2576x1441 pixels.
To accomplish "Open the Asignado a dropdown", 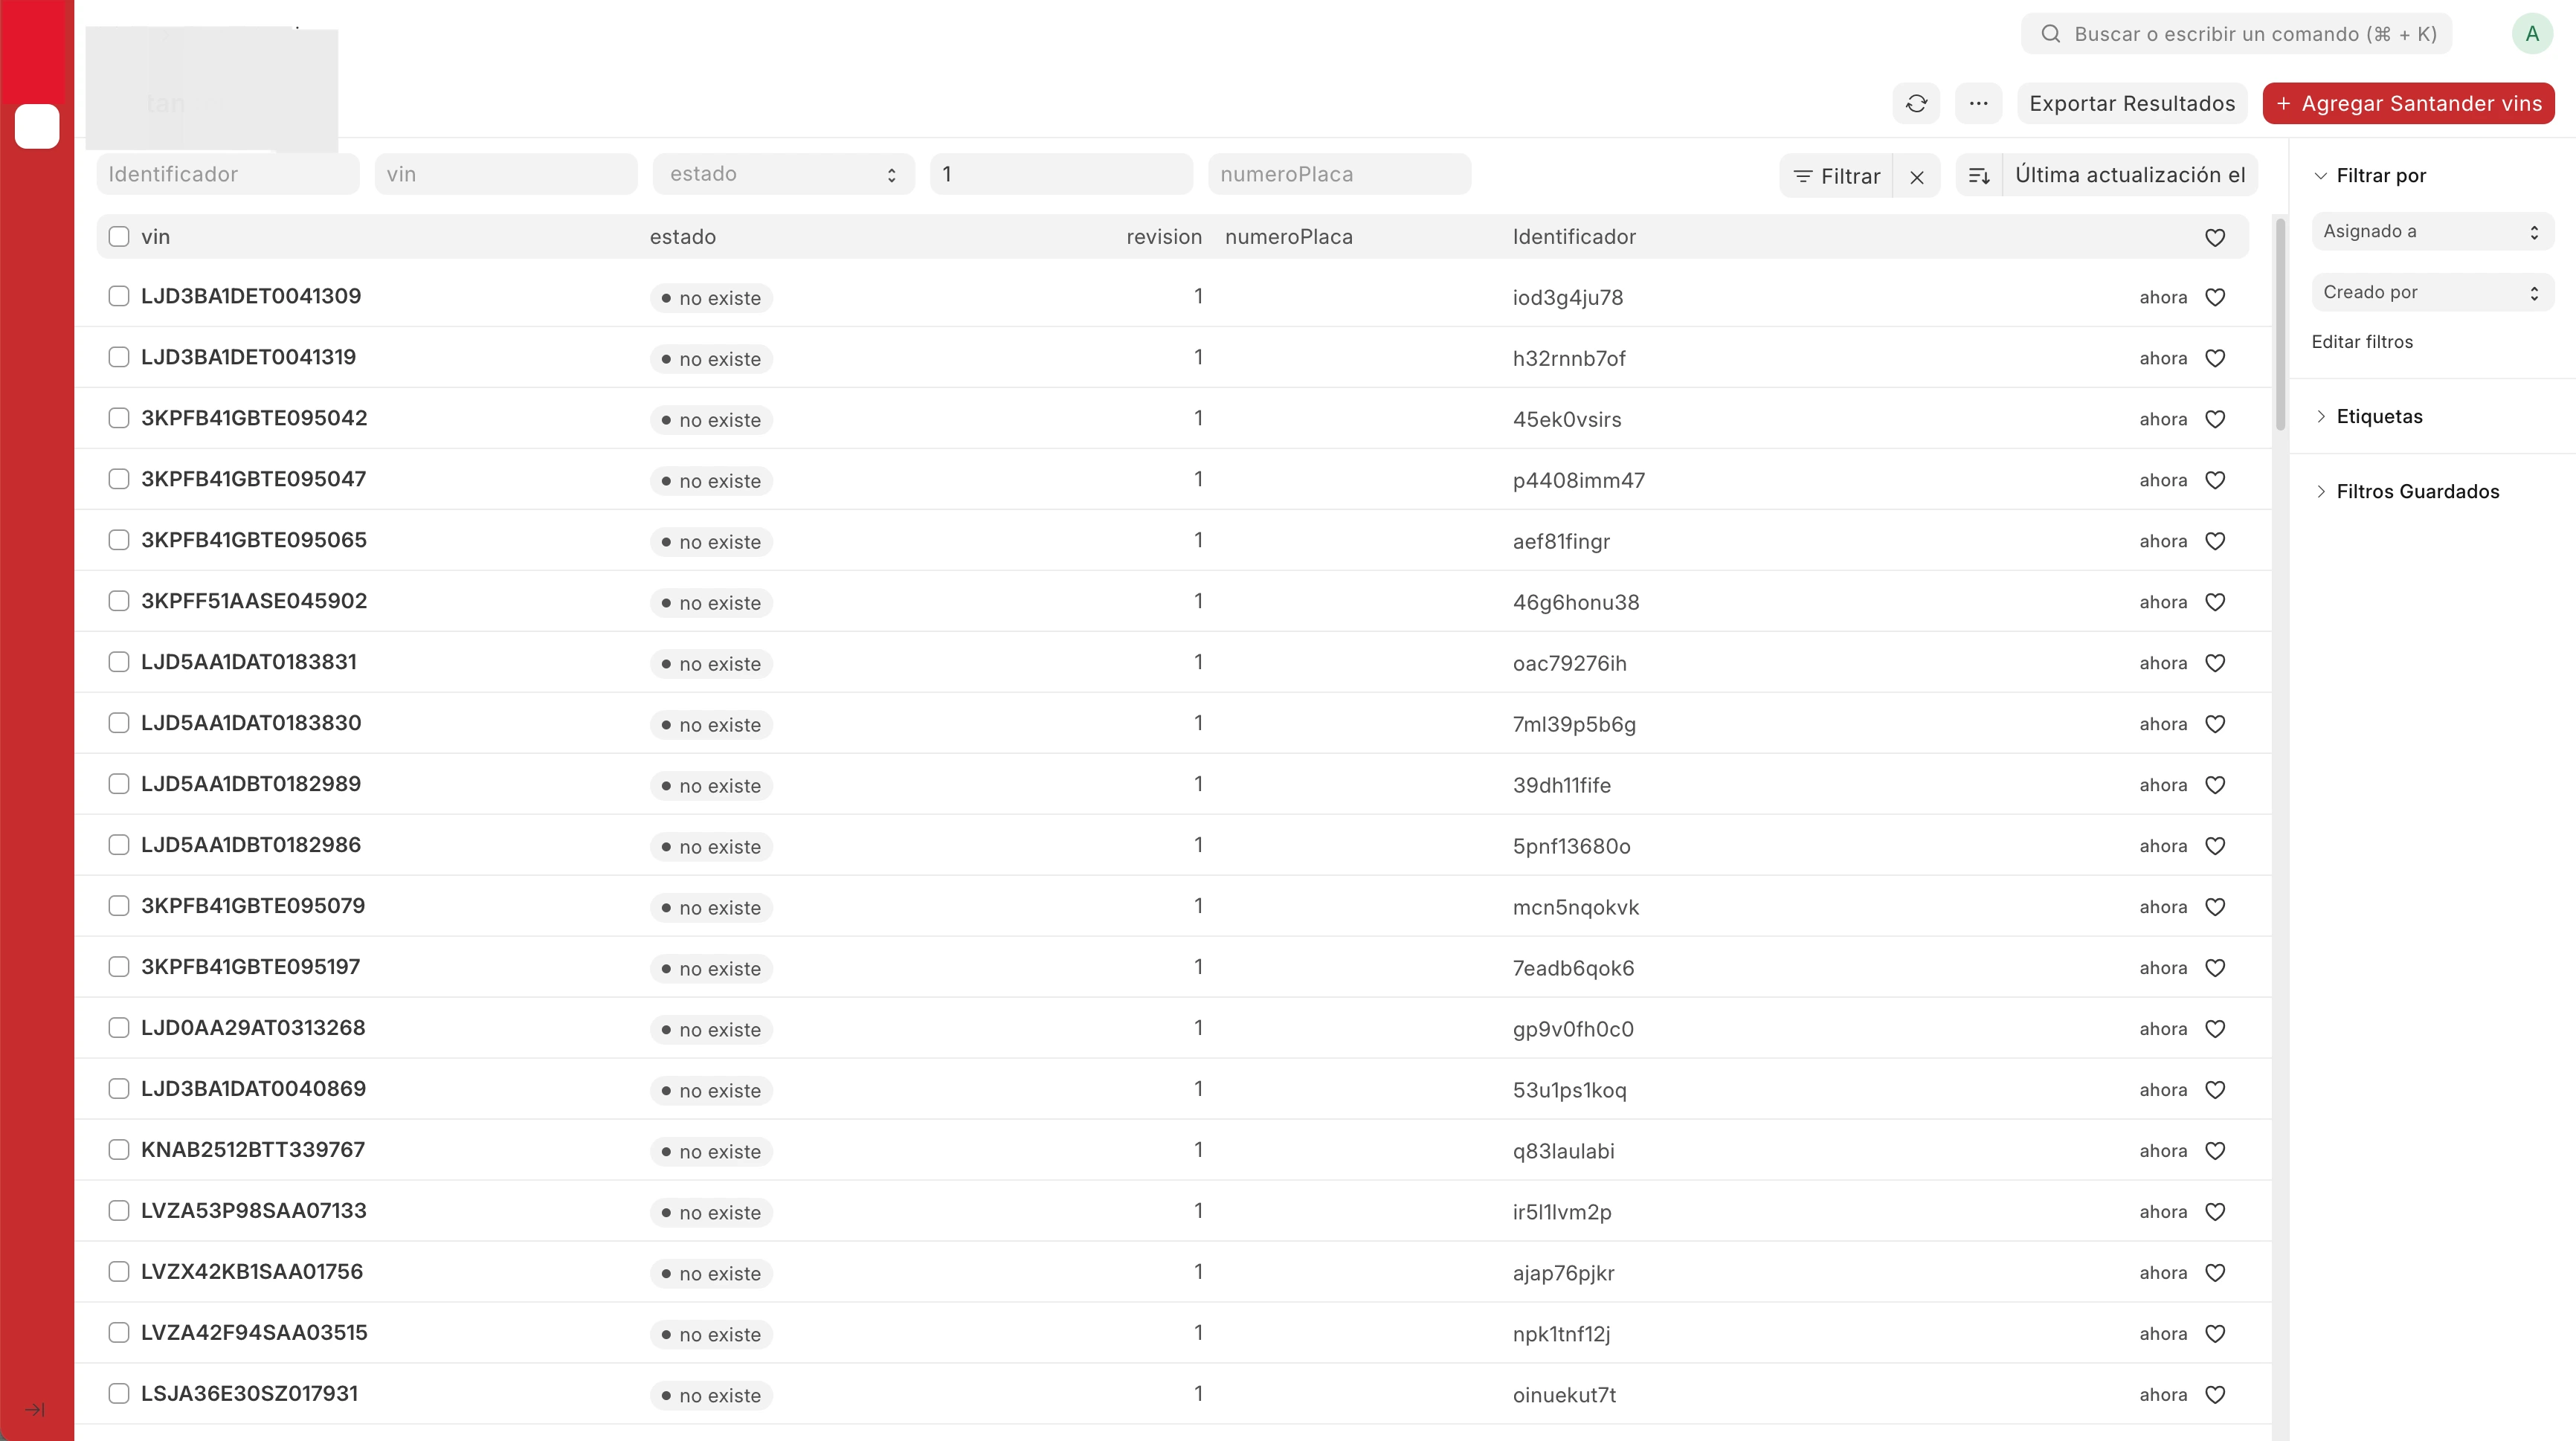I will pyautogui.click(x=2432, y=232).
